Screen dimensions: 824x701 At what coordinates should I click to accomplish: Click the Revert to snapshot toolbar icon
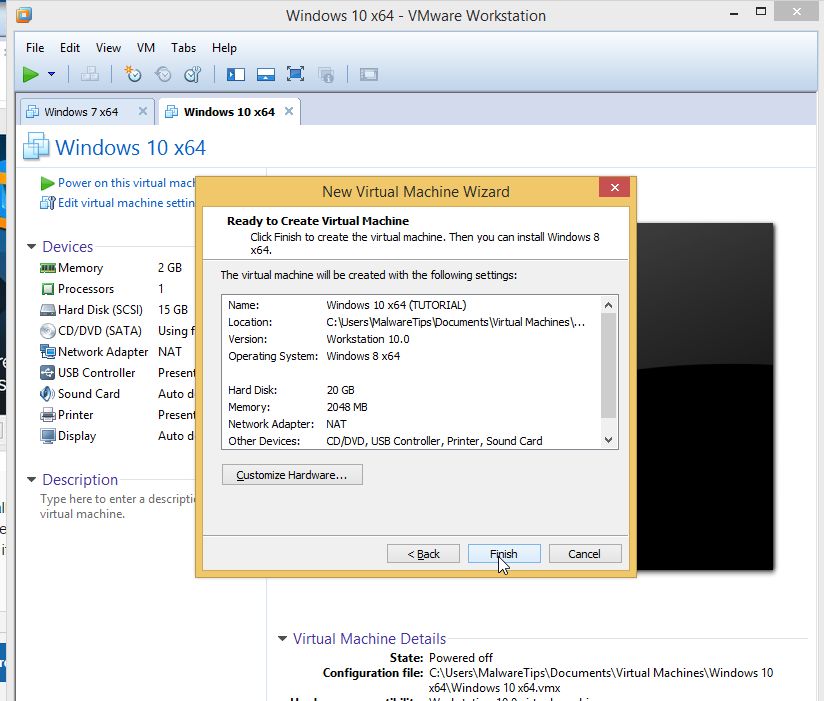[x=163, y=75]
